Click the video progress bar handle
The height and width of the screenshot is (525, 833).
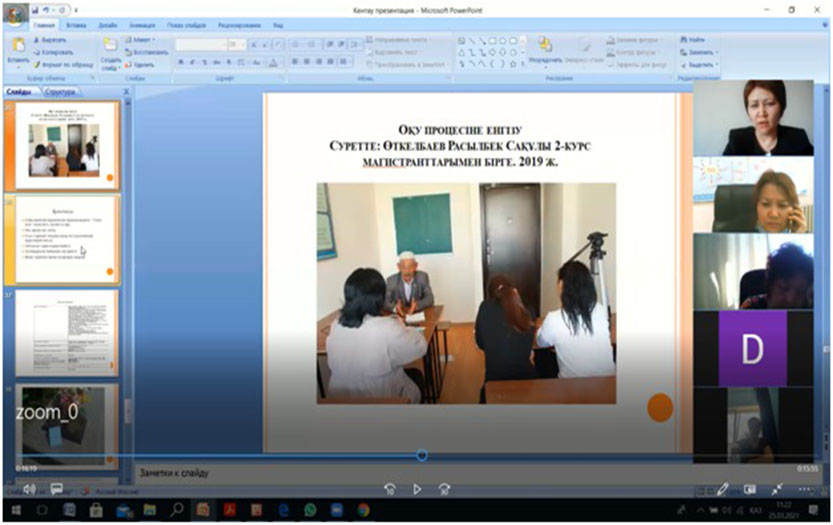(422, 455)
